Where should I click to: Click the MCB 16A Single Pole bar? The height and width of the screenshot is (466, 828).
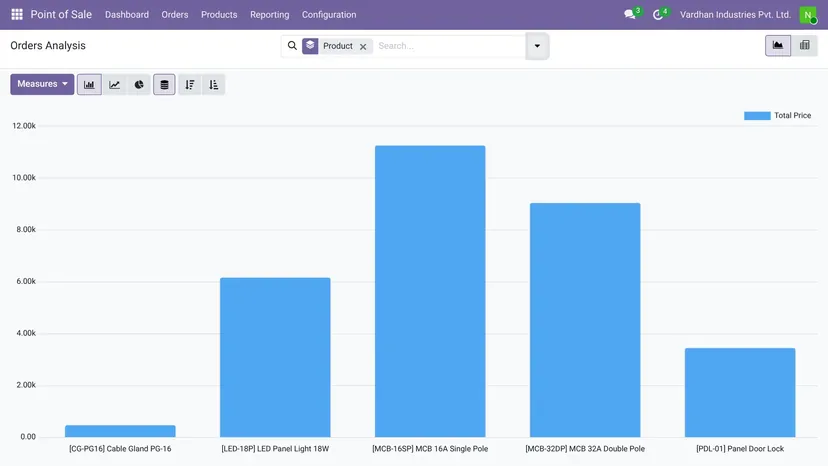click(x=430, y=291)
